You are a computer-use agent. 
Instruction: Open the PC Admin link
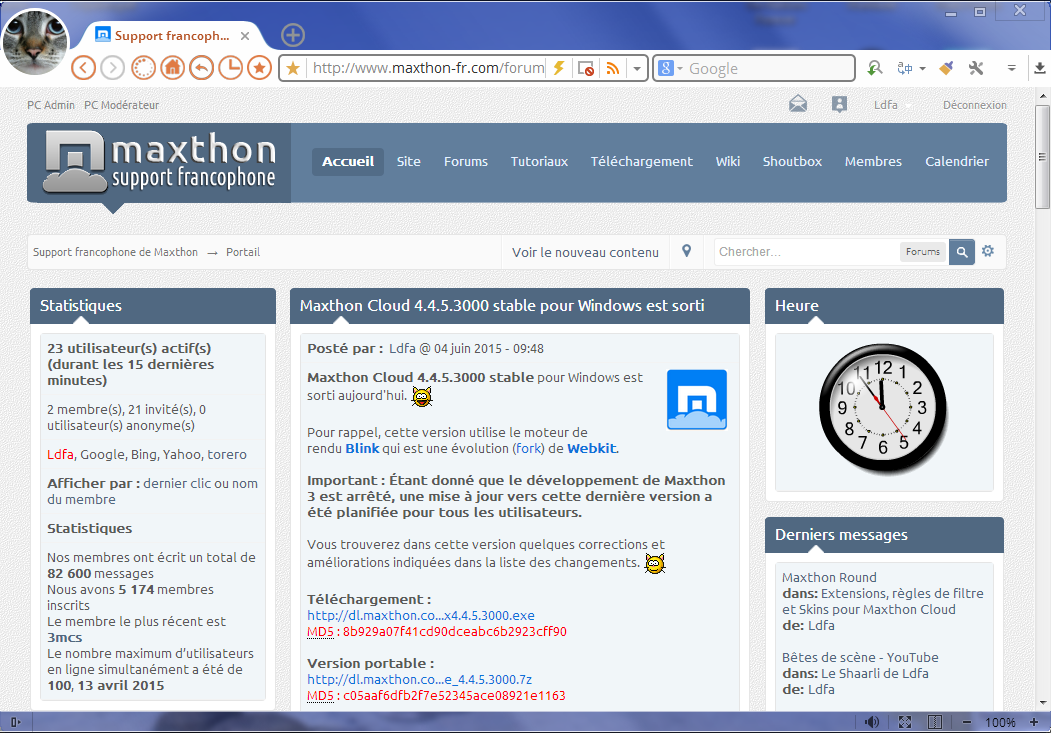51,105
